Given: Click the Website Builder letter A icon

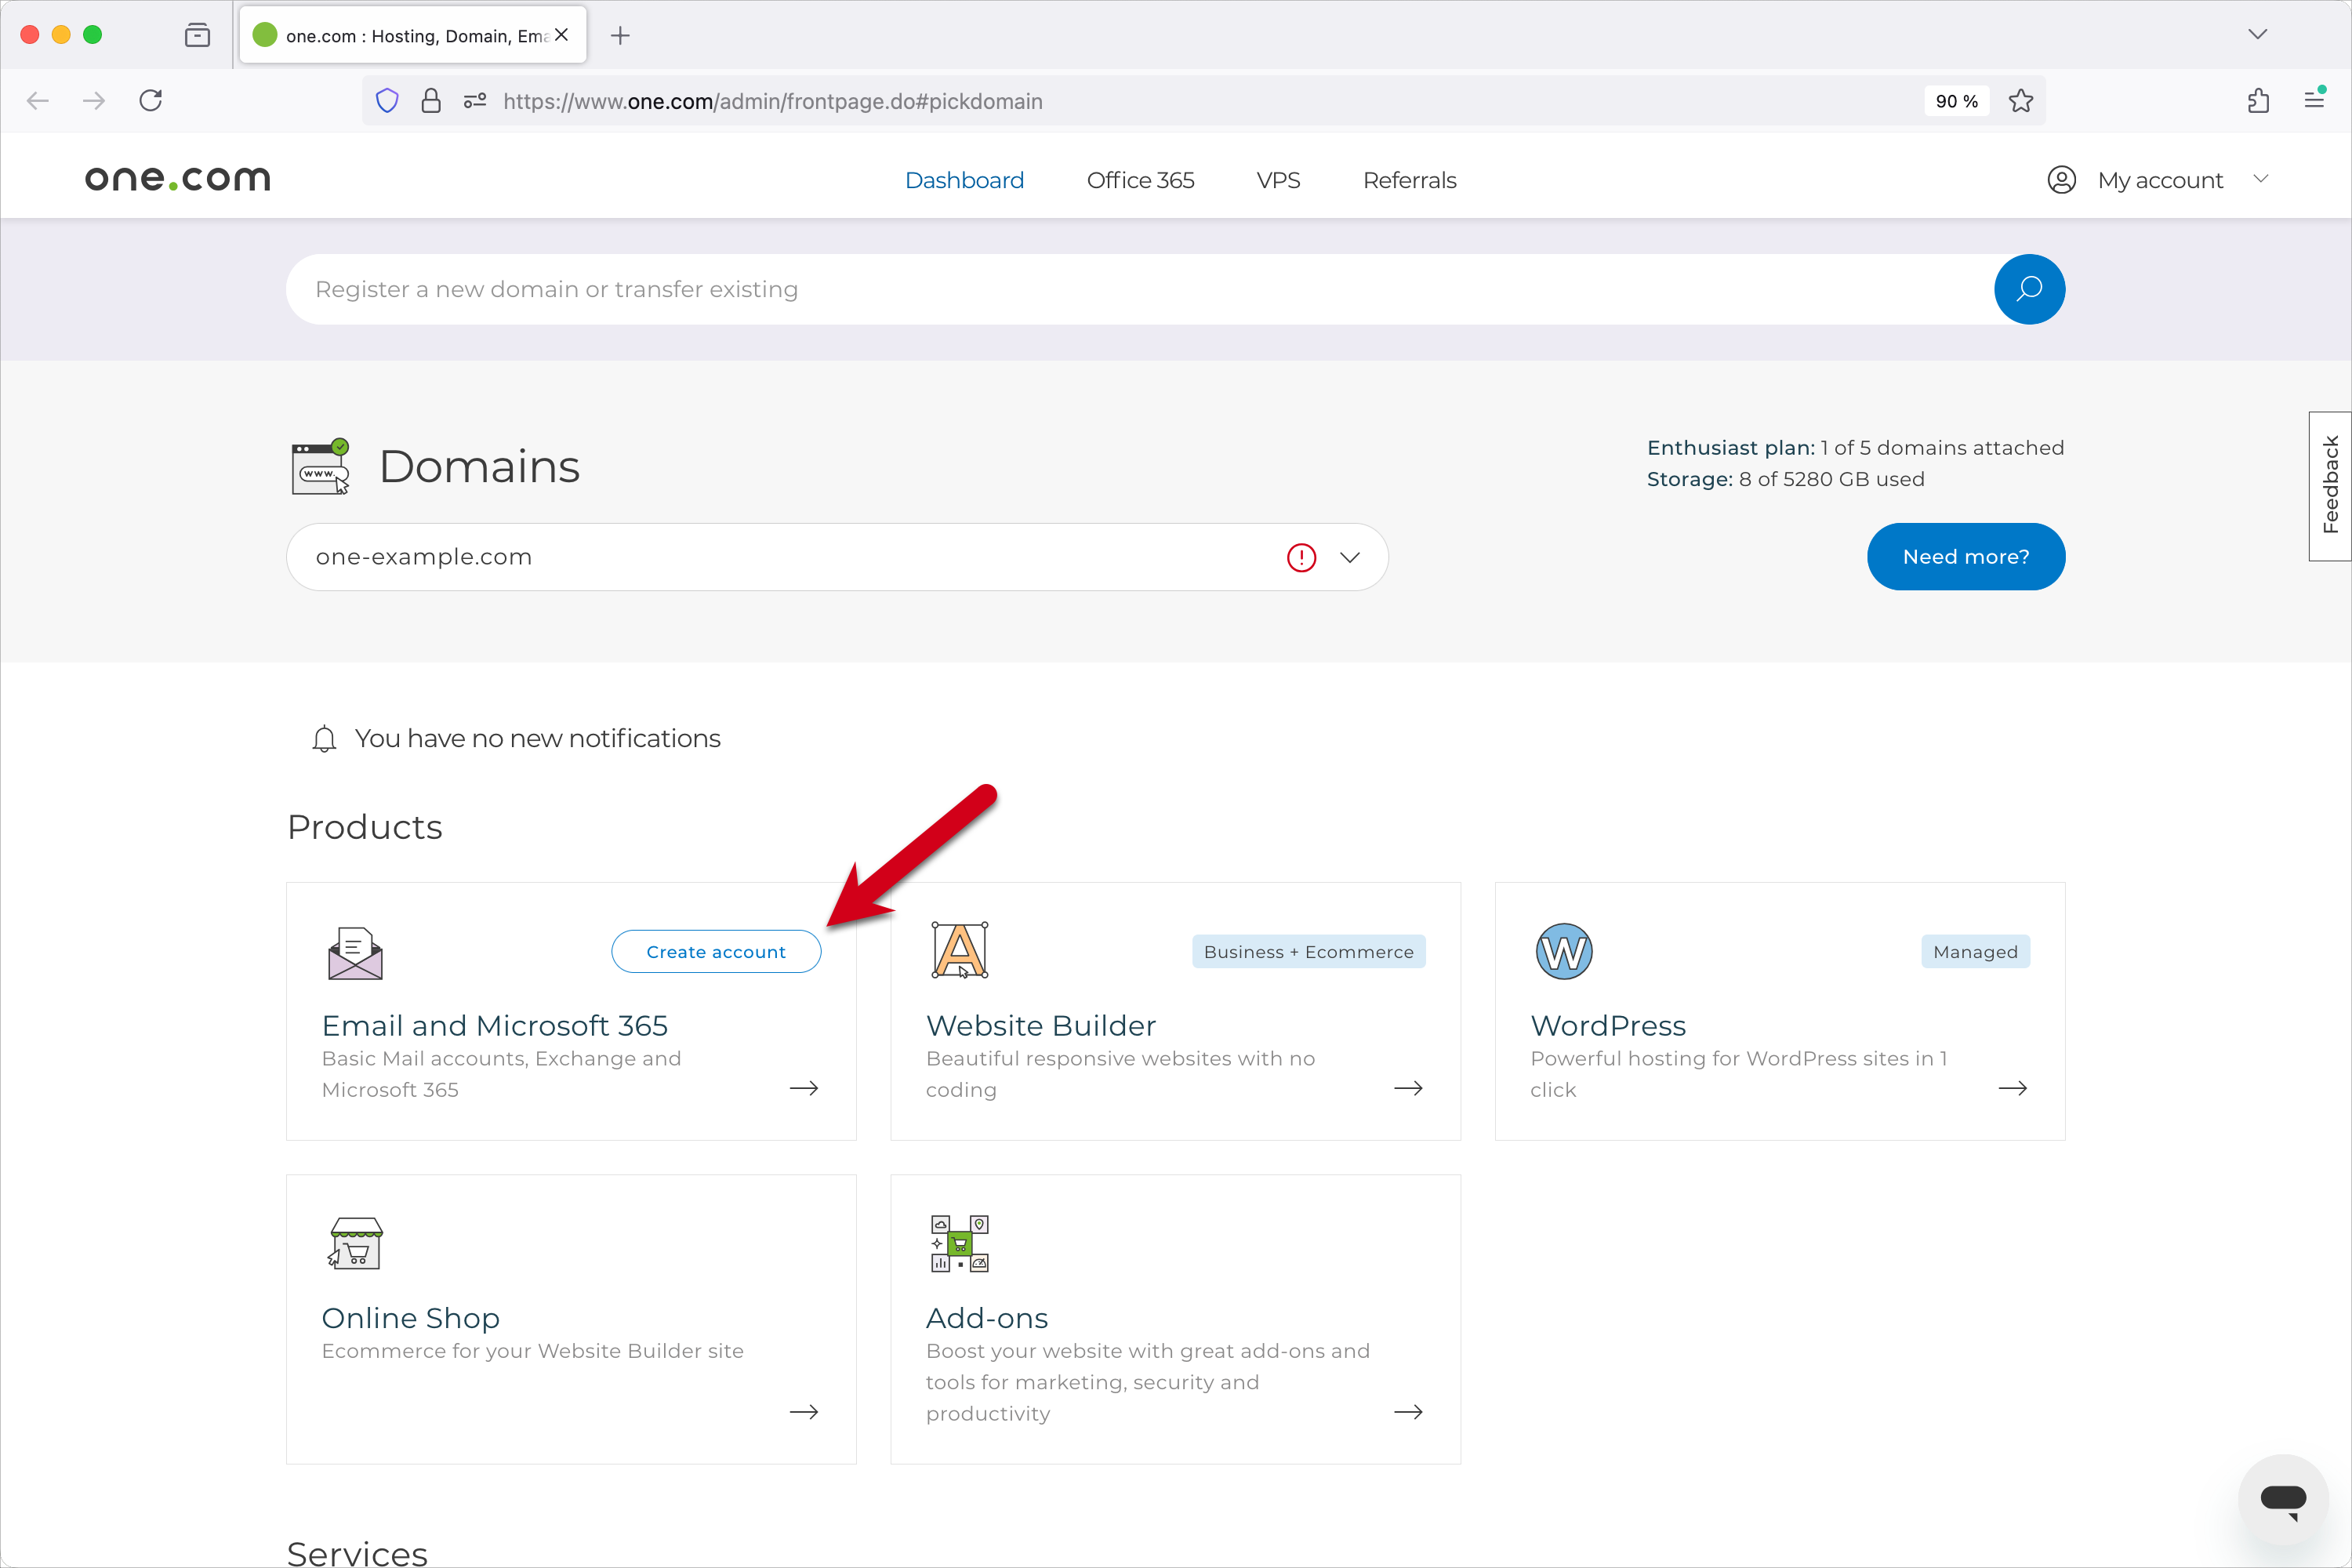Looking at the screenshot, I should click(959, 950).
